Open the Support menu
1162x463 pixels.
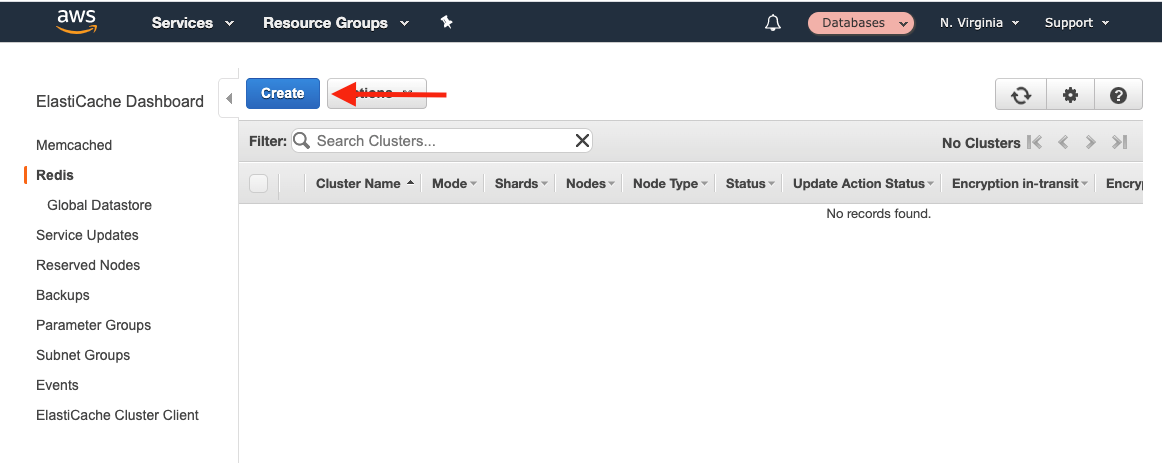(x=1077, y=23)
